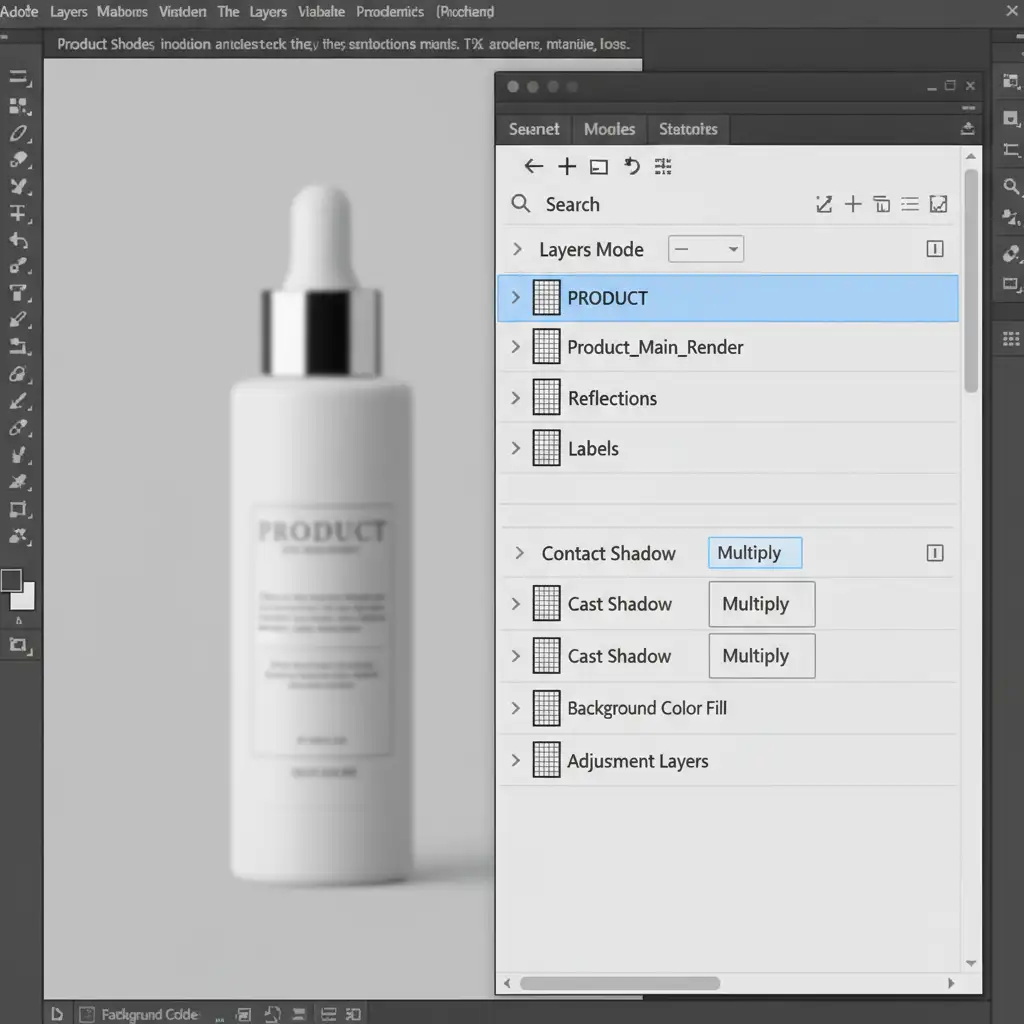Click the export icon at panel's top right

click(967, 129)
